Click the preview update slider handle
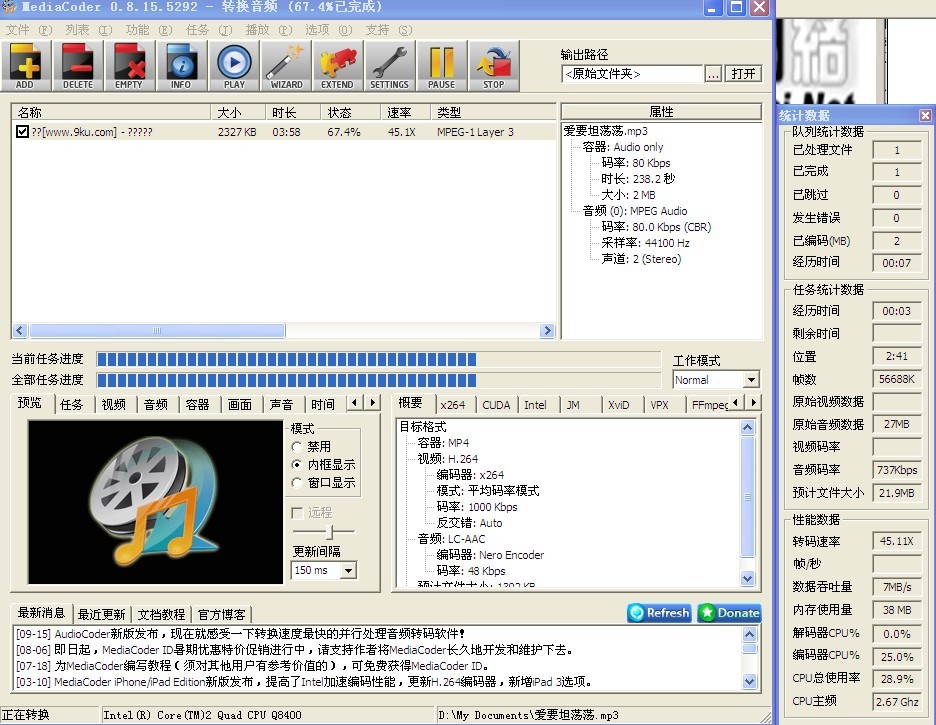 point(331,531)
